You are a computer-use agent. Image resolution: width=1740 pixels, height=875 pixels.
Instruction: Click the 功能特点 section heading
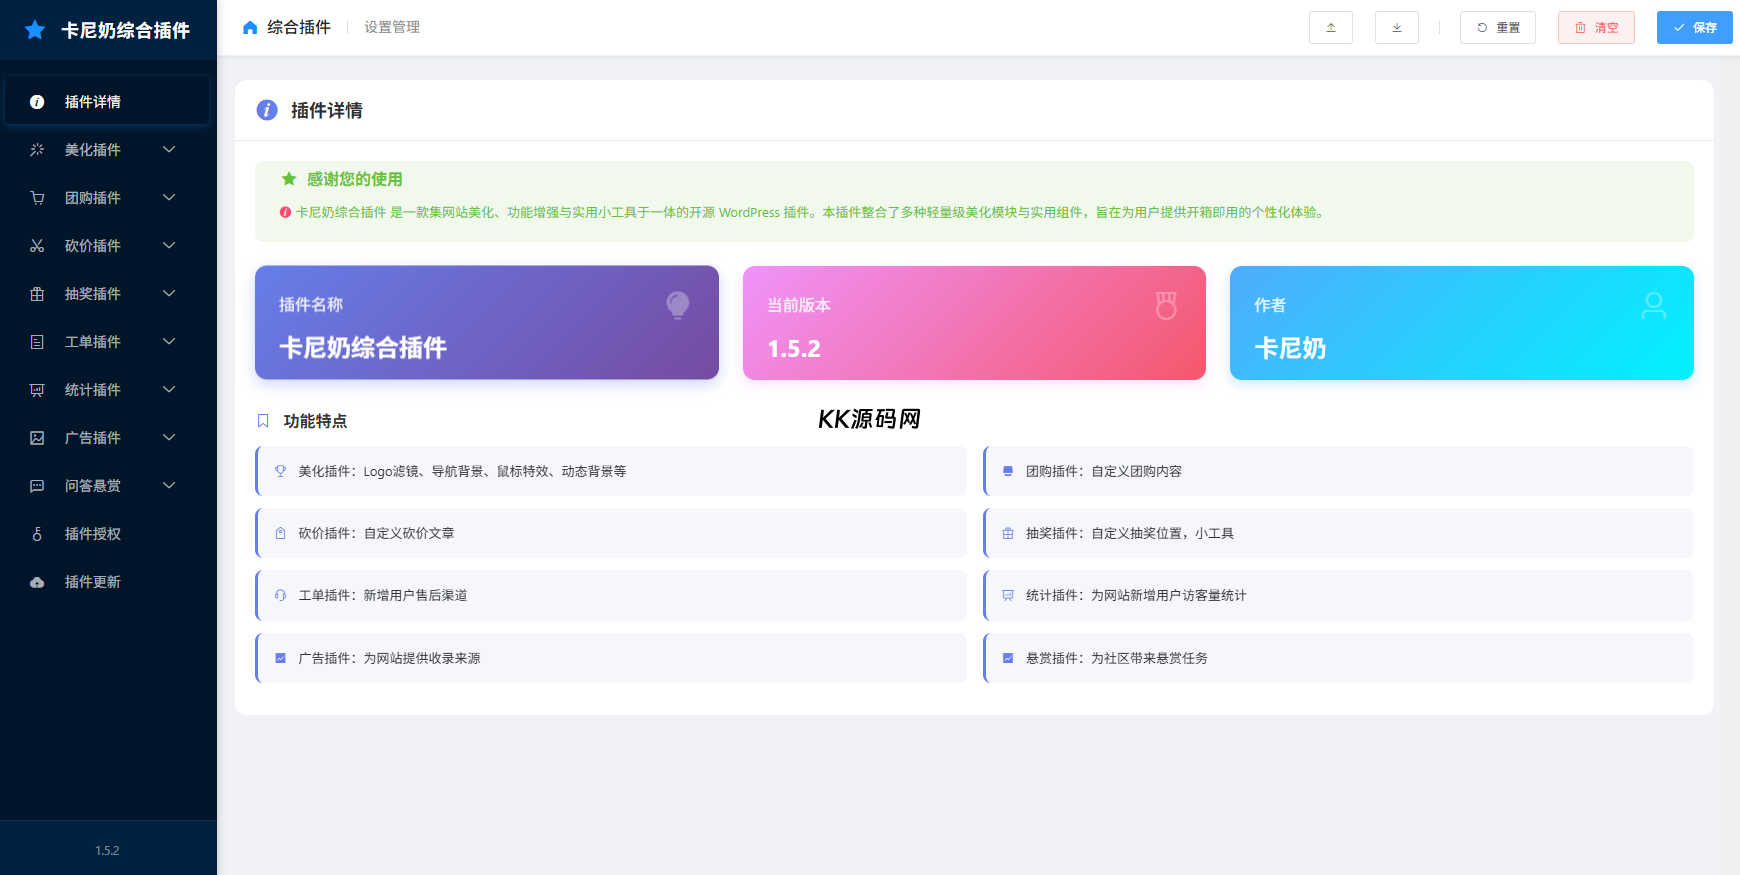tap(315, 421)
